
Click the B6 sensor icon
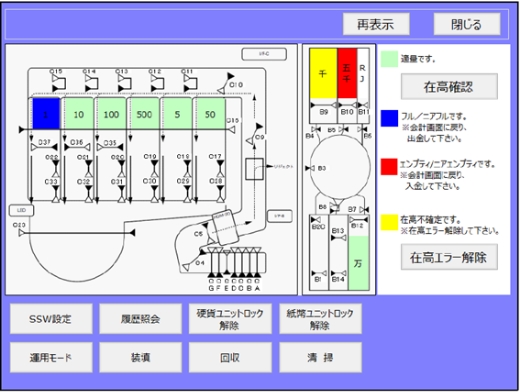362,129
